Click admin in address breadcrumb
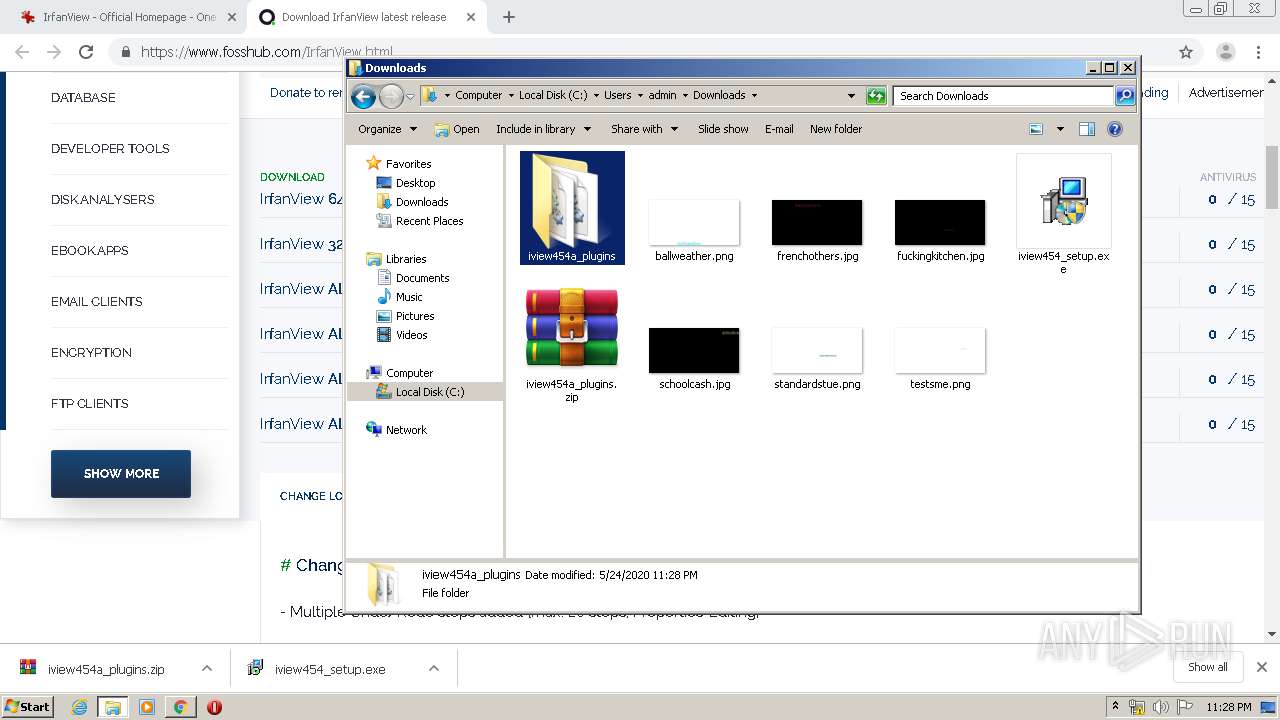The width and height of the screenshot is (1280, 720). pyautogui.click(x=662, y=96)
